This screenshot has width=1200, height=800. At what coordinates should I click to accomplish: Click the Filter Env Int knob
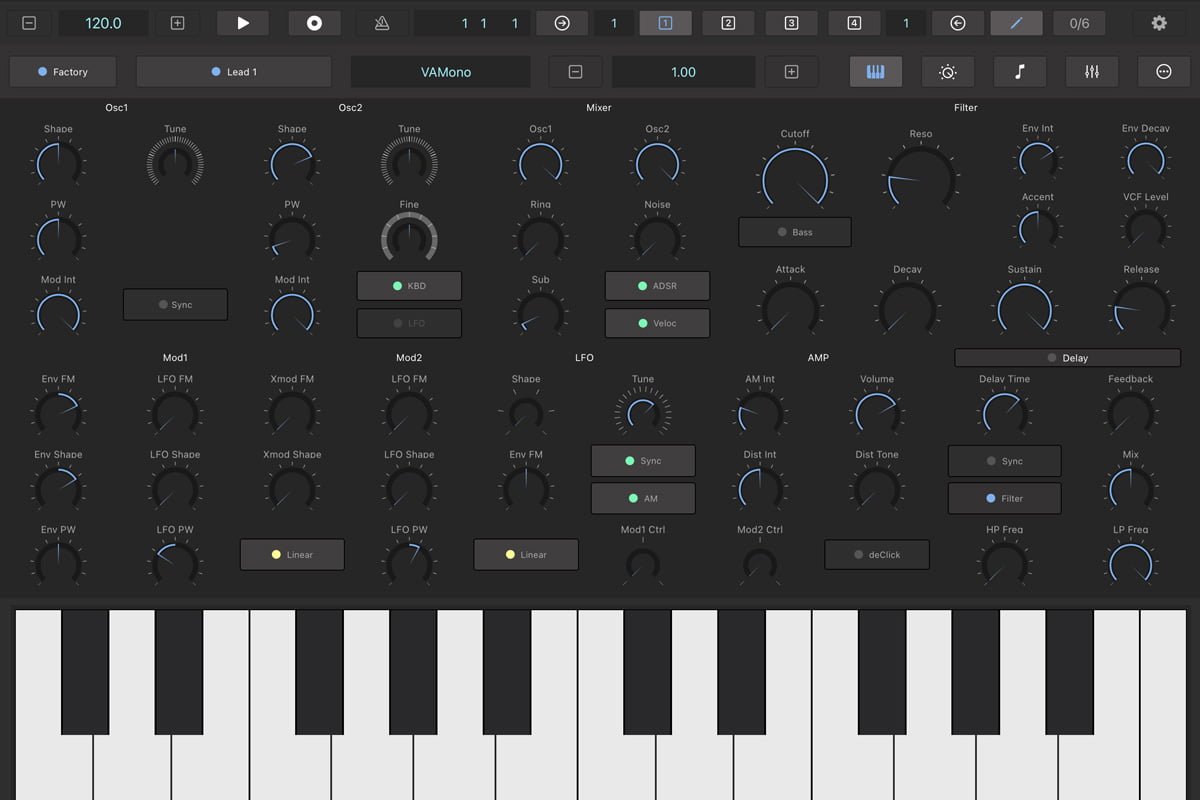(x=1037, y=160)
